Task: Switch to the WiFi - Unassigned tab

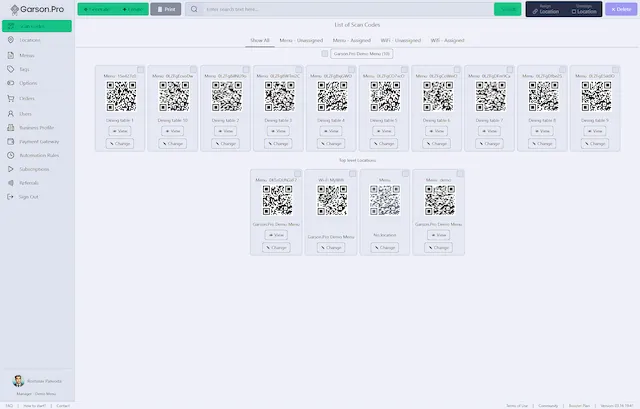Action: tap(401, 40)
